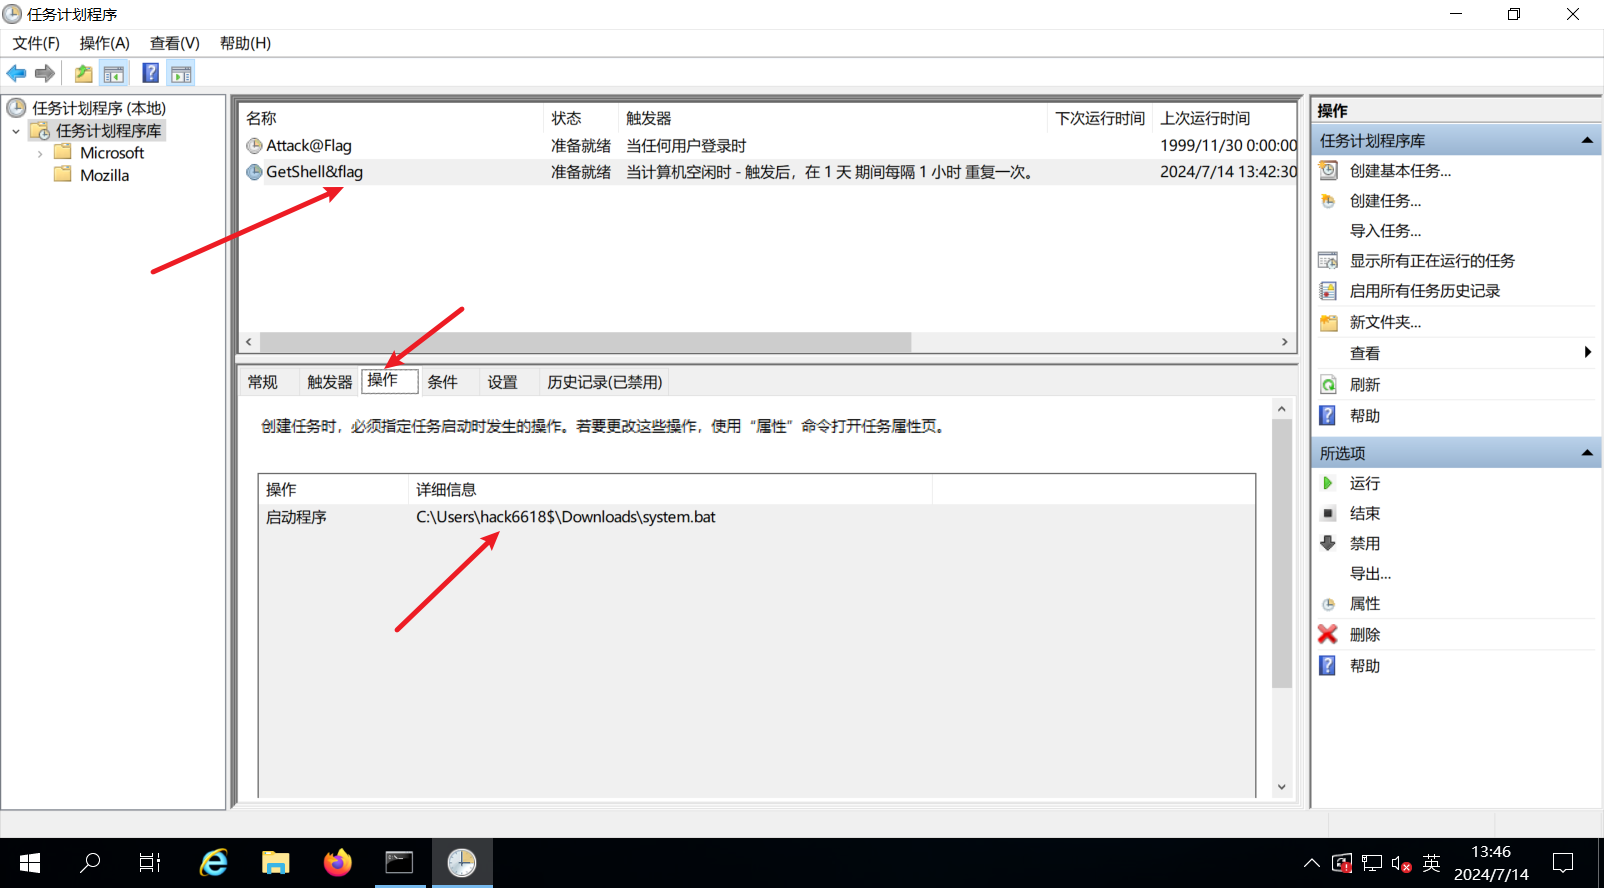Click 导入任务... in the actions pane
The width and height of the screenshot is (1604, 888).
click(1385, 231)
